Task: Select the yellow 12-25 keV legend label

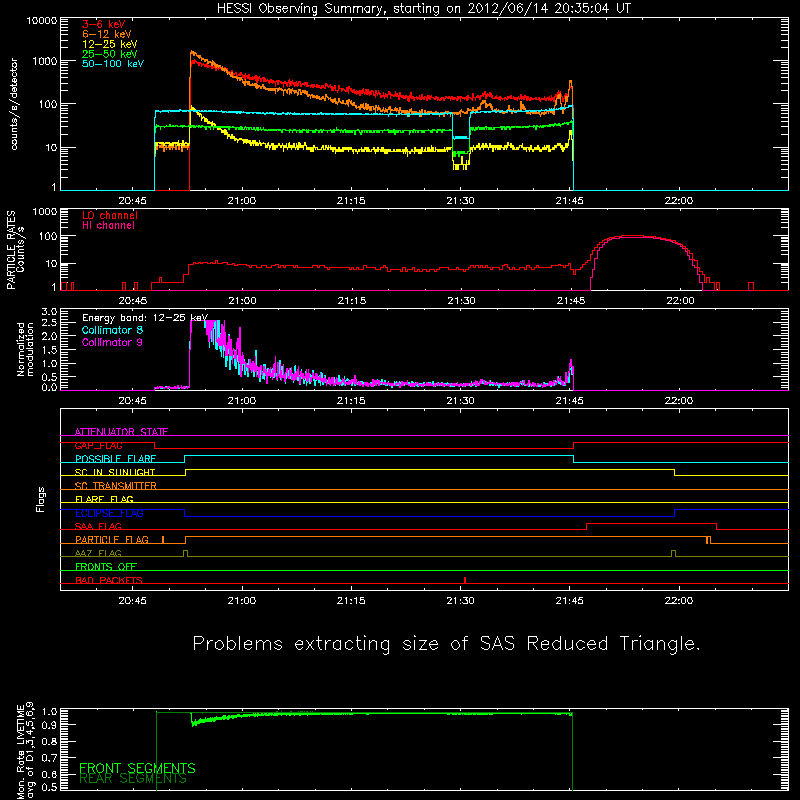Action: coord(110,44)
